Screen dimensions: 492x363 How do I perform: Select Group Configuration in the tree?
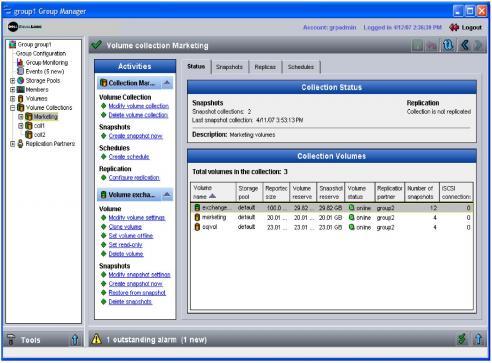(41, 53)
